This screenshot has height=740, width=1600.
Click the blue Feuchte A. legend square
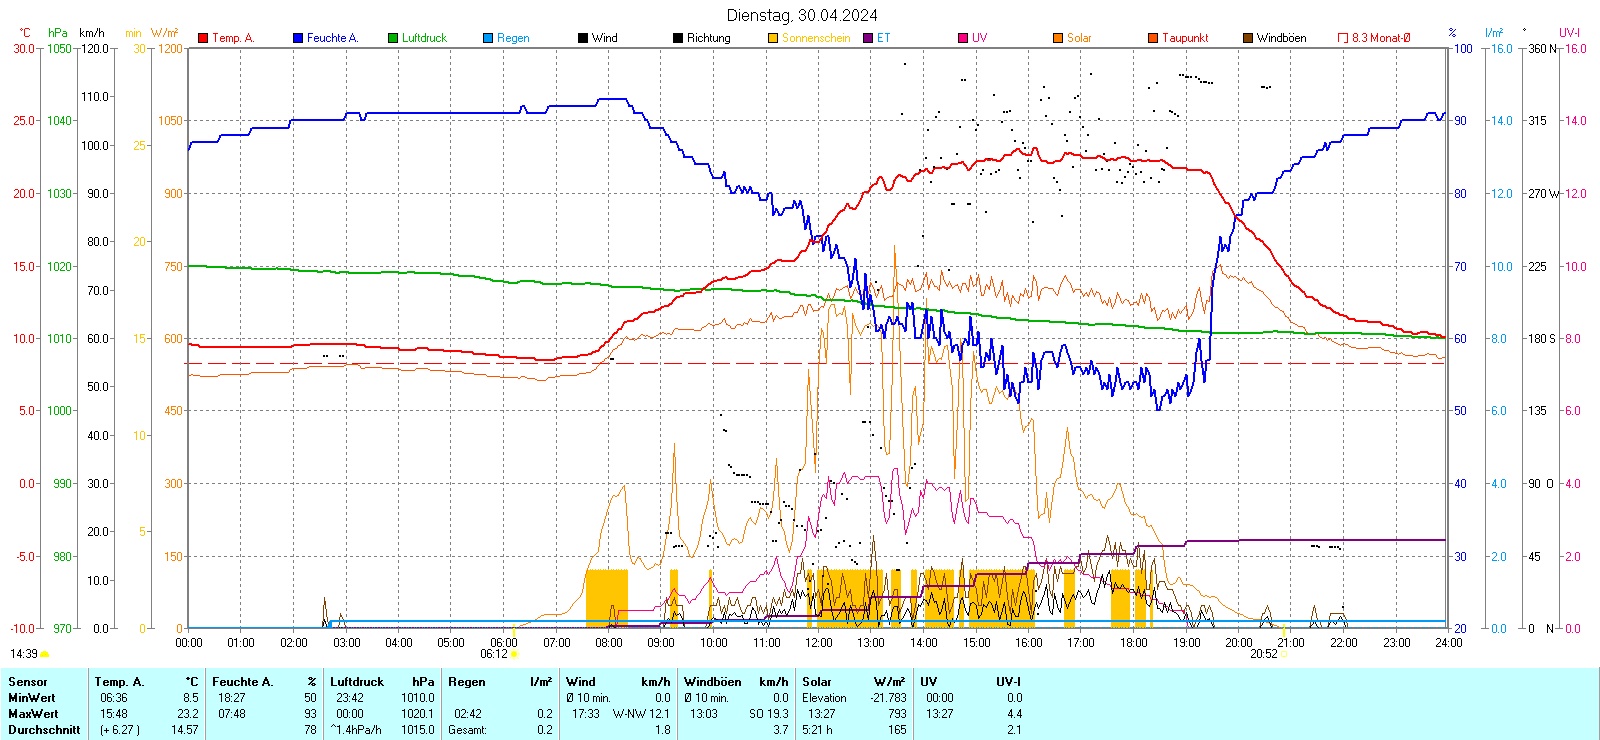point(298,38)
